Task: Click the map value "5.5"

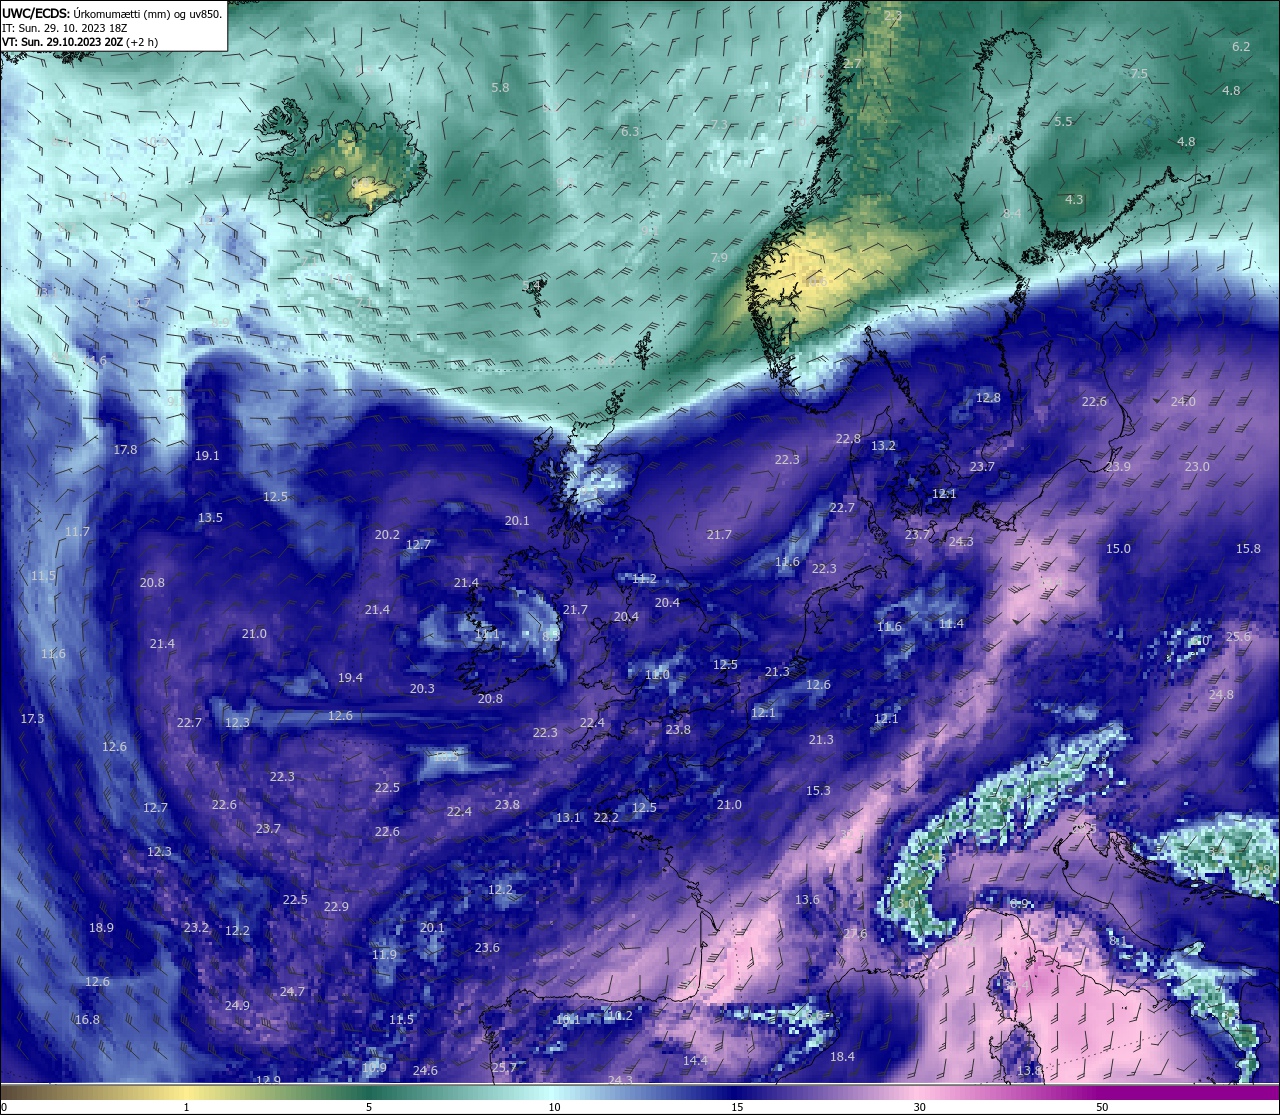Action: coord(1063,122)
